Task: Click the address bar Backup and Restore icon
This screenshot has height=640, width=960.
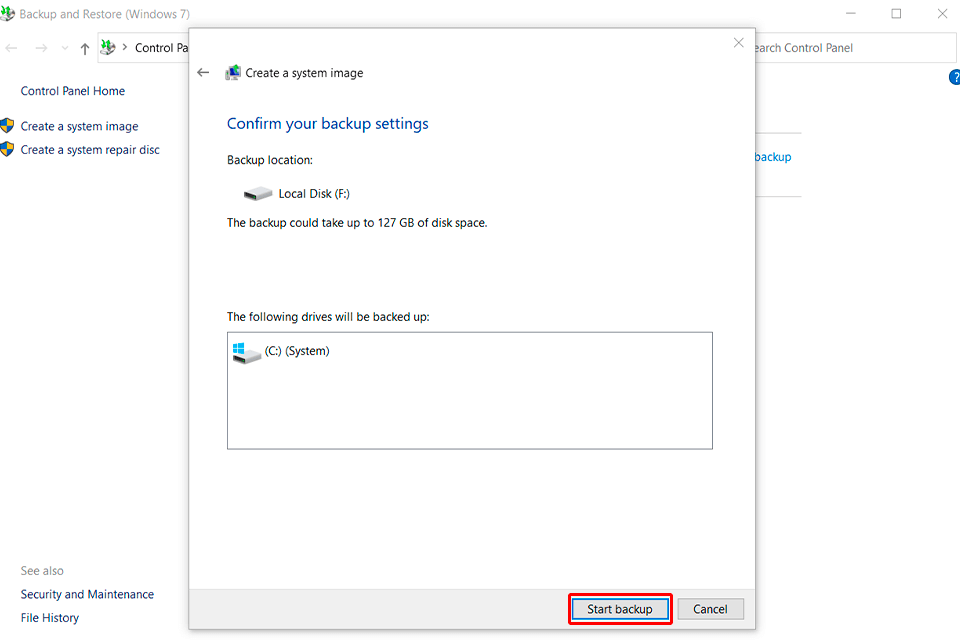Action: (x=108, y=47)
